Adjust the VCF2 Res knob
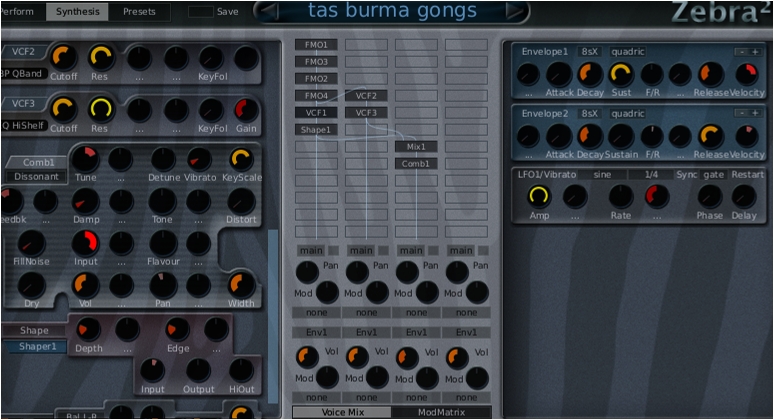 point(101,57)
